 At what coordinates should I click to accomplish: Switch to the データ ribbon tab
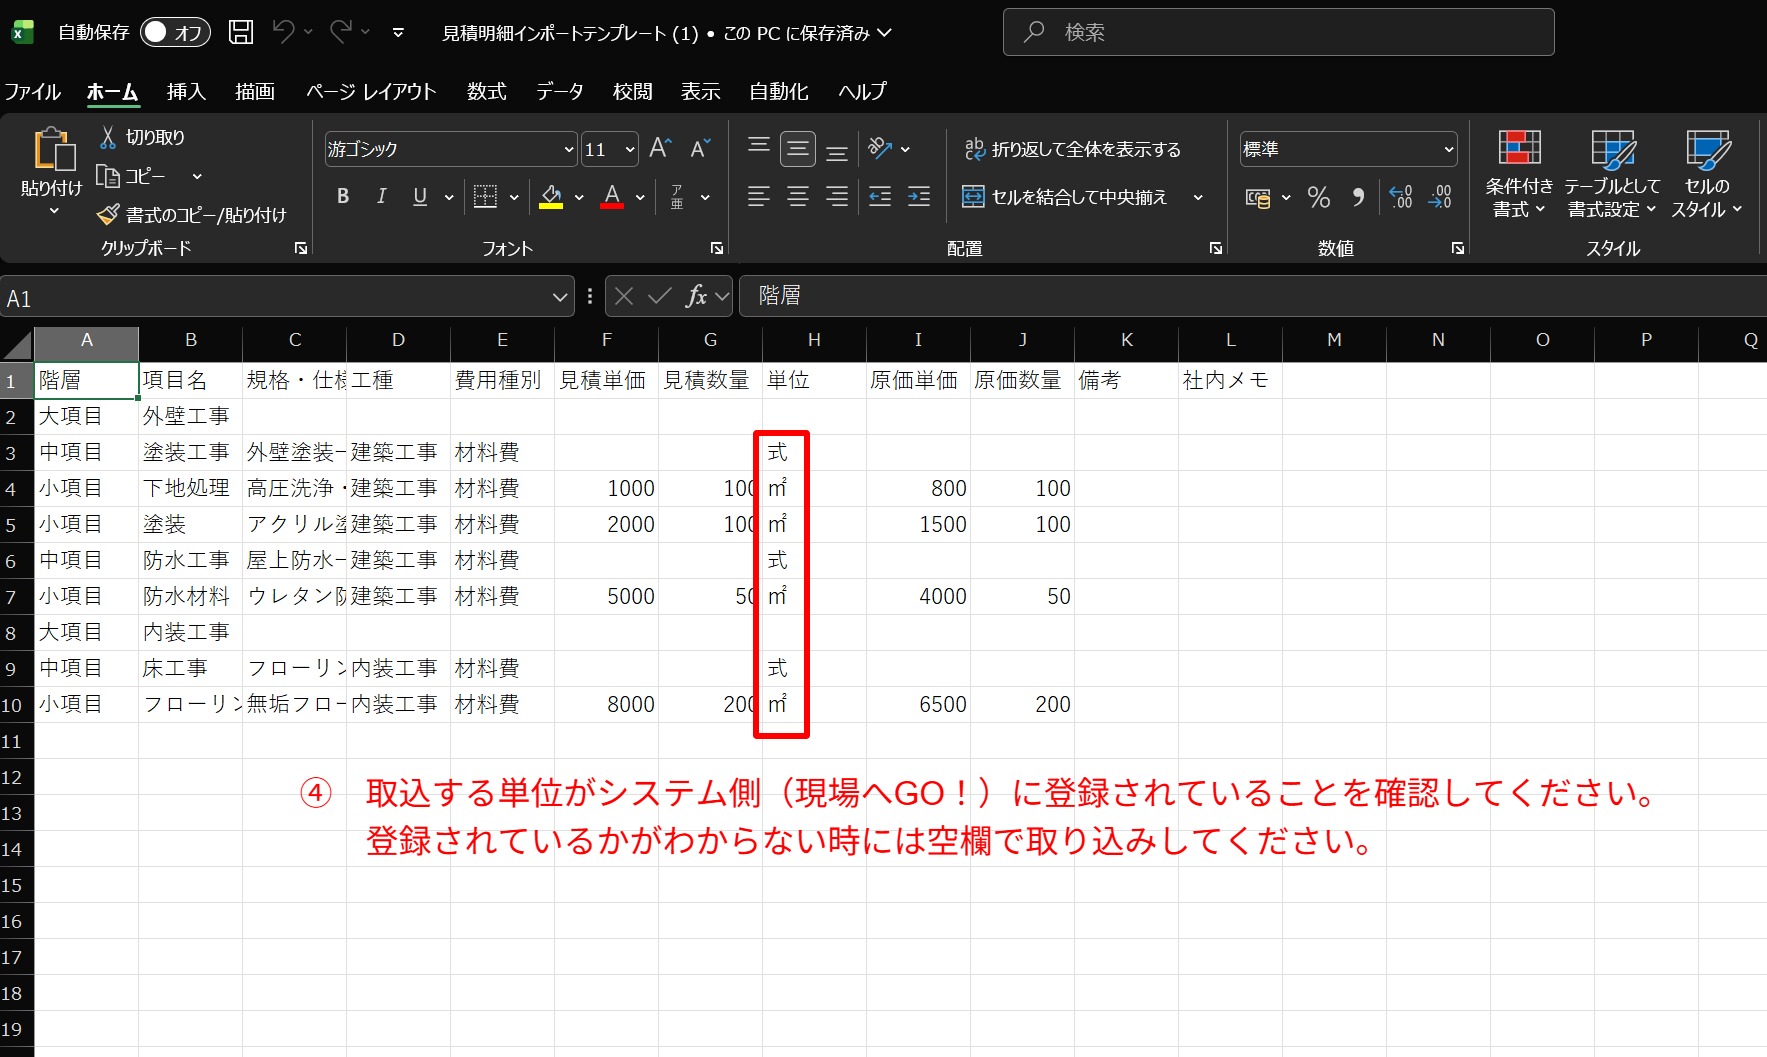coord(559,92)
